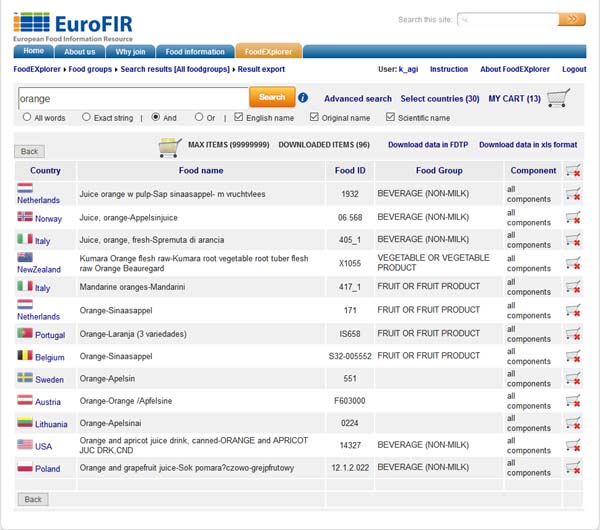Click the Lithuania country link
The image size is (600, 530).
[x=51, y=424]
